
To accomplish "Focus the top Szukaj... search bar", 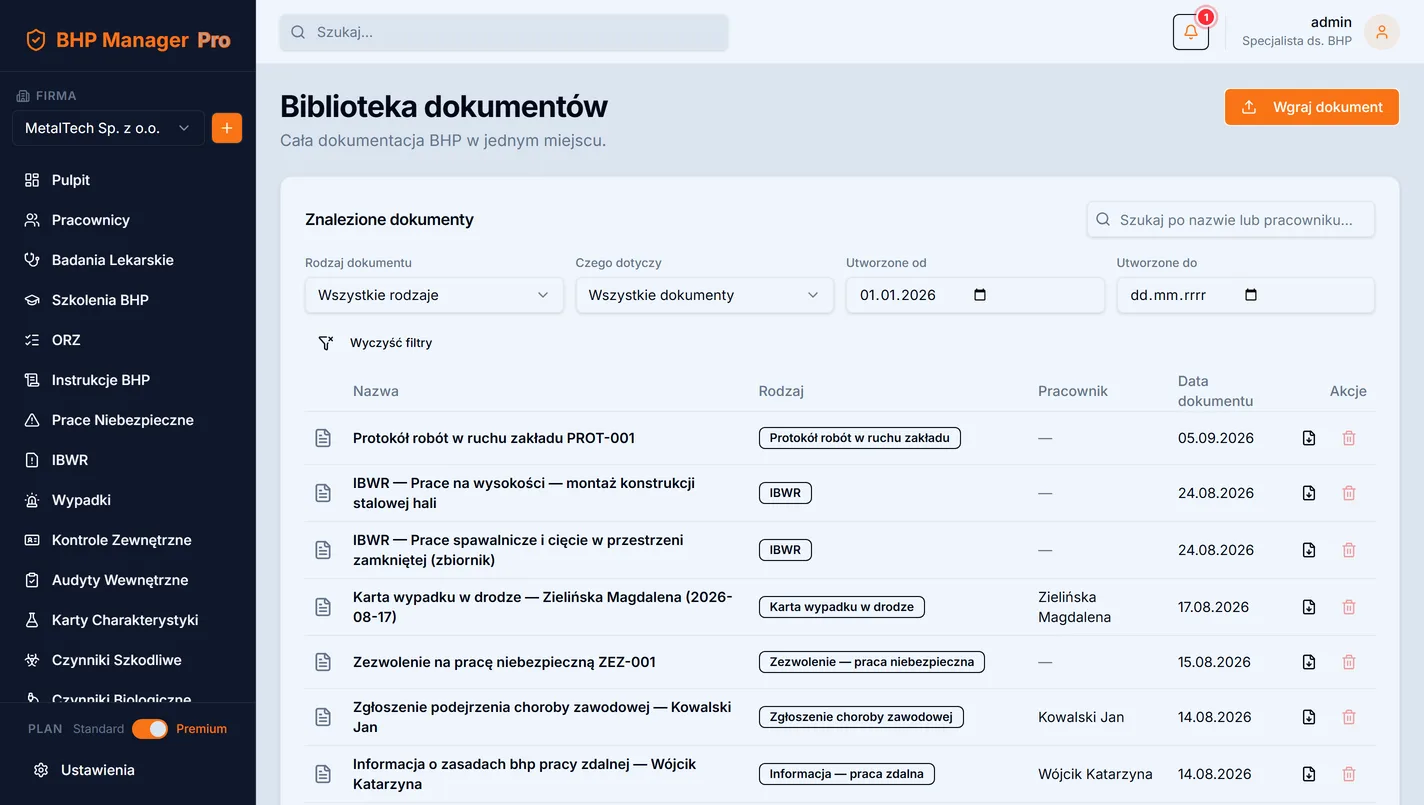I will pos(504,32).
